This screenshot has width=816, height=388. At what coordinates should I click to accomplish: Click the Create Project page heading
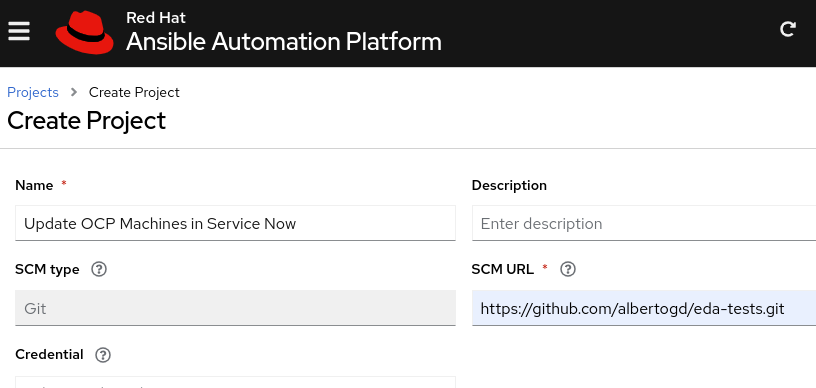86,121
